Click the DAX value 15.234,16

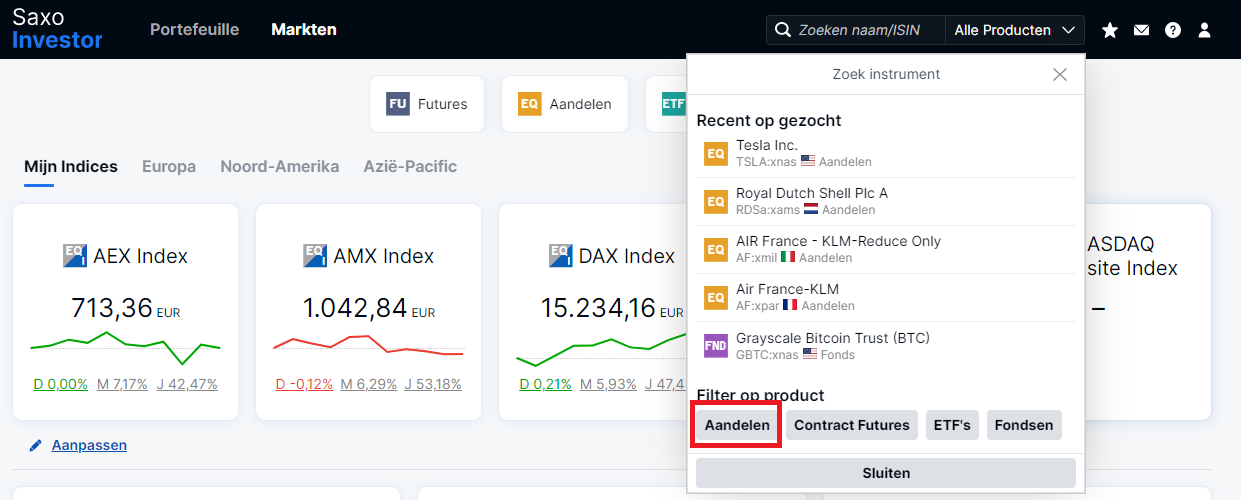coord(598,308)
